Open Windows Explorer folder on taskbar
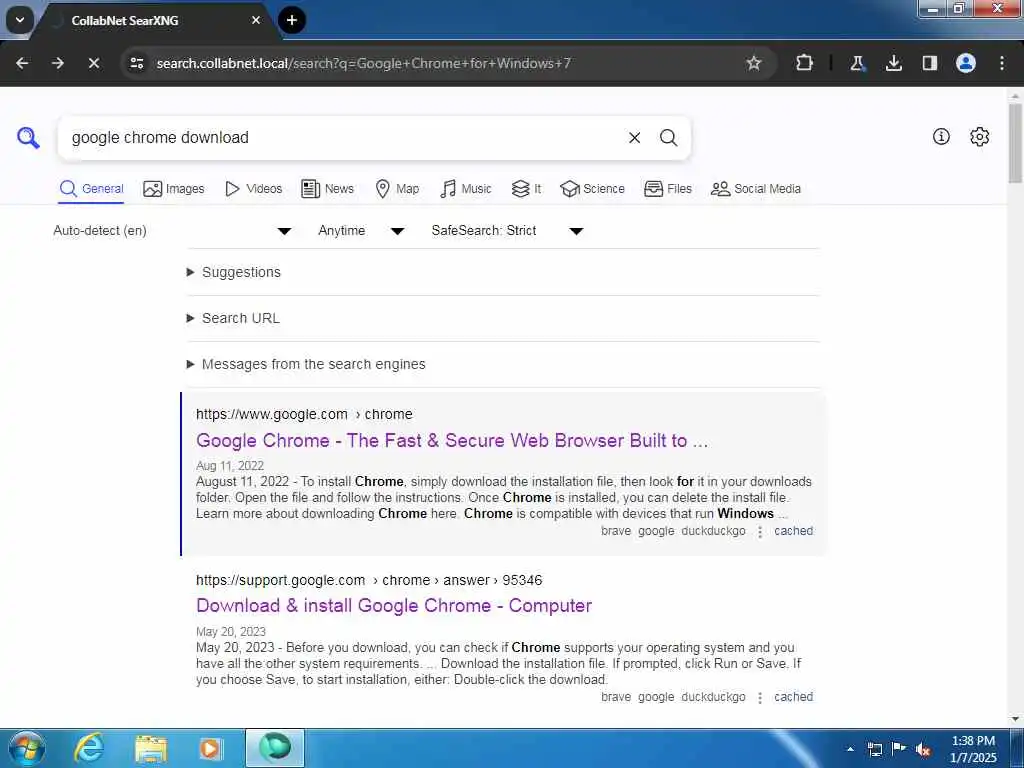Screen dimensions: 1024x768 pos(151,748)
